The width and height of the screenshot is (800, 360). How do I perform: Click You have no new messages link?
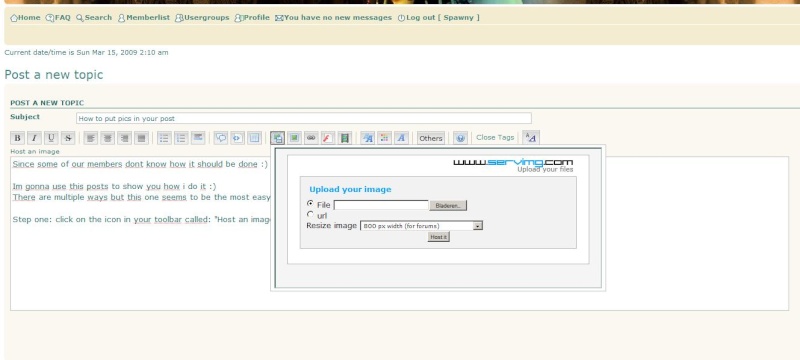[x=334, y=17]
